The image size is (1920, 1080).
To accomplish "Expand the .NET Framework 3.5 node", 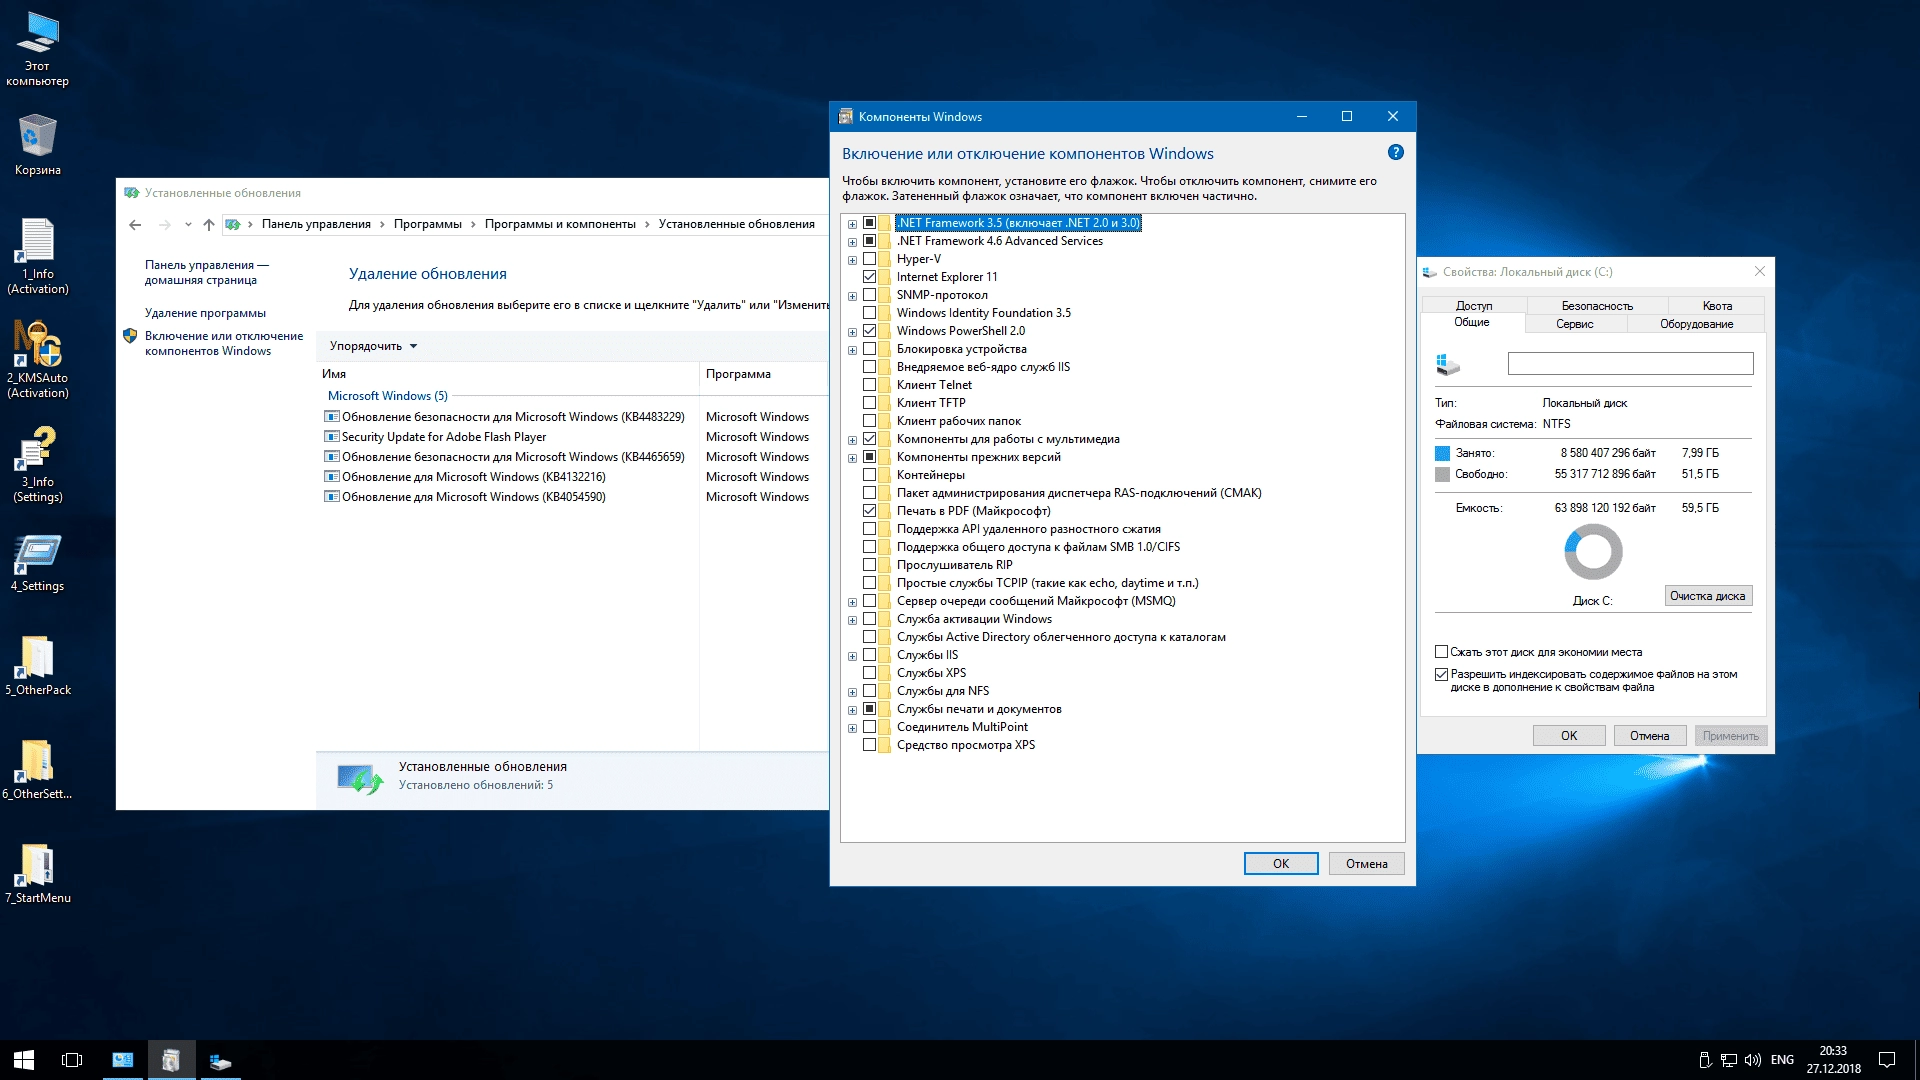I will coord(852,224).
